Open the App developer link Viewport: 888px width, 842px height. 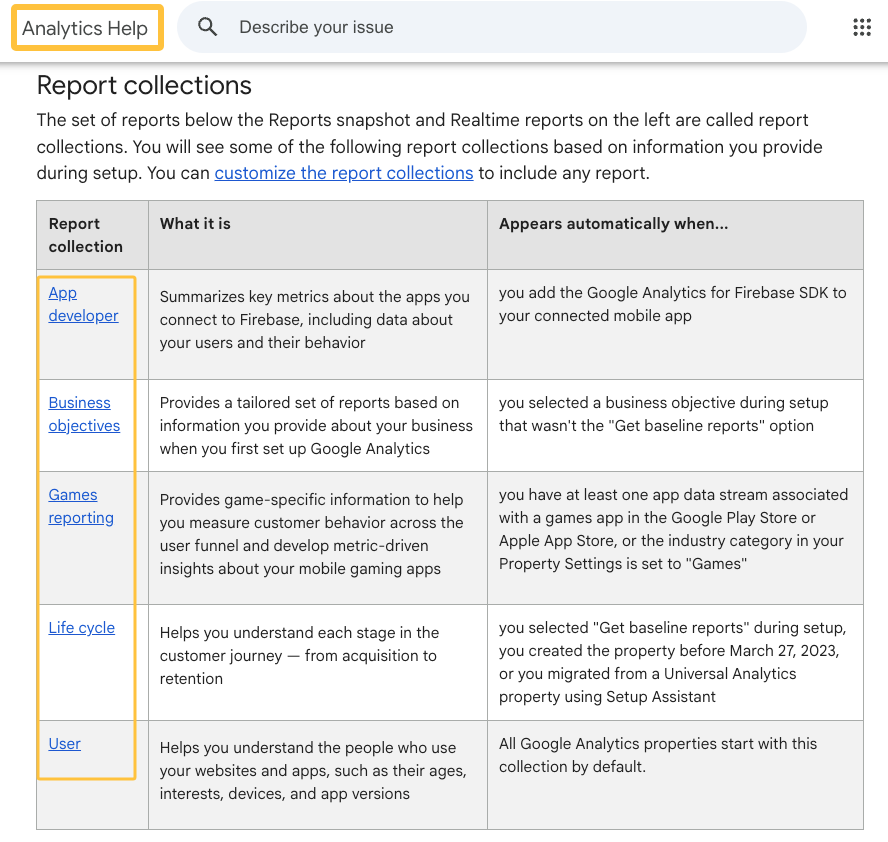pos(83,304)
